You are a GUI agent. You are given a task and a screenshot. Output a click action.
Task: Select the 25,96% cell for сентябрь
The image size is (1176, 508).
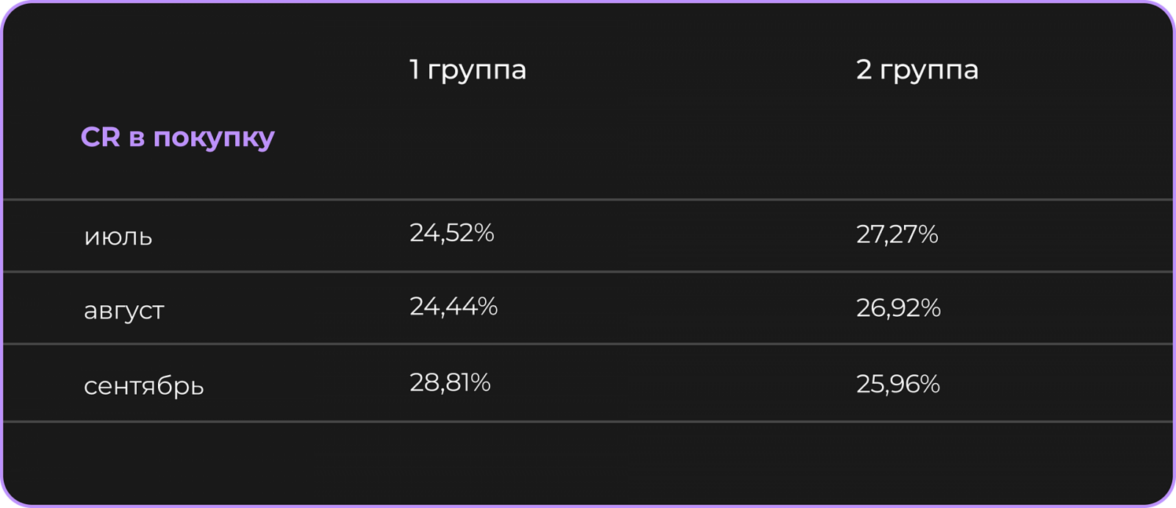point(898,384)
